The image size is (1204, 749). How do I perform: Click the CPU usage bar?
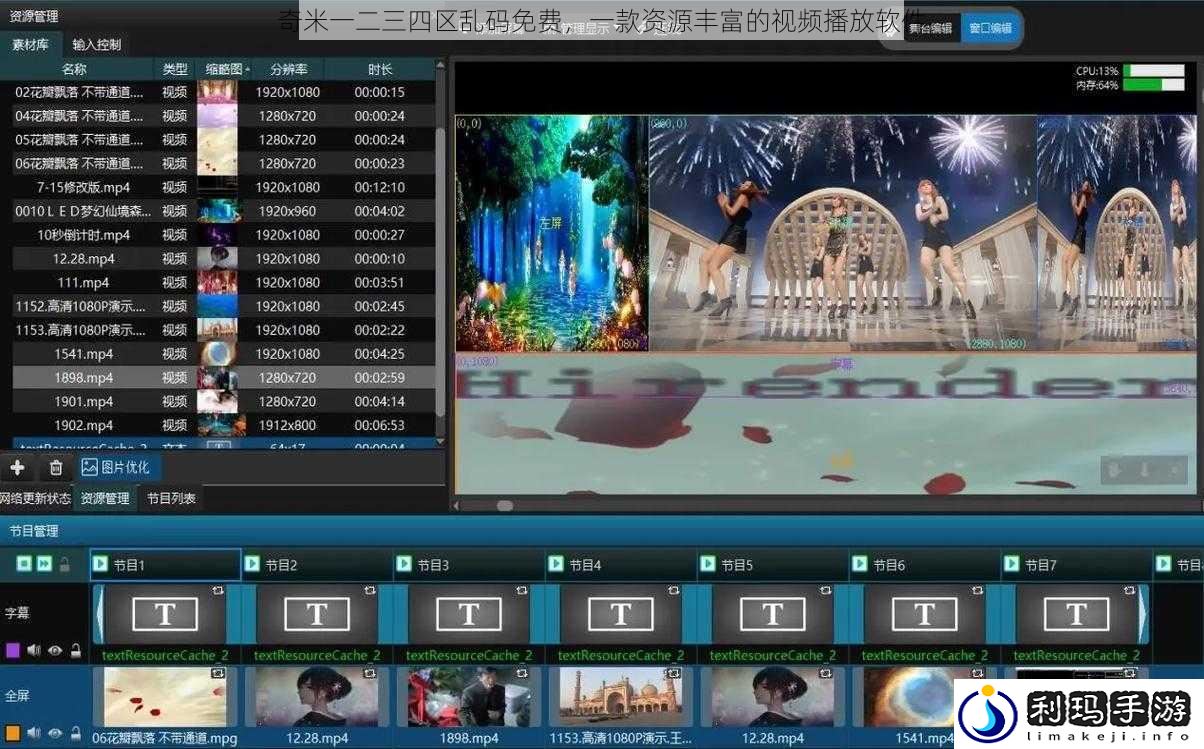(x=1154, y=71)
